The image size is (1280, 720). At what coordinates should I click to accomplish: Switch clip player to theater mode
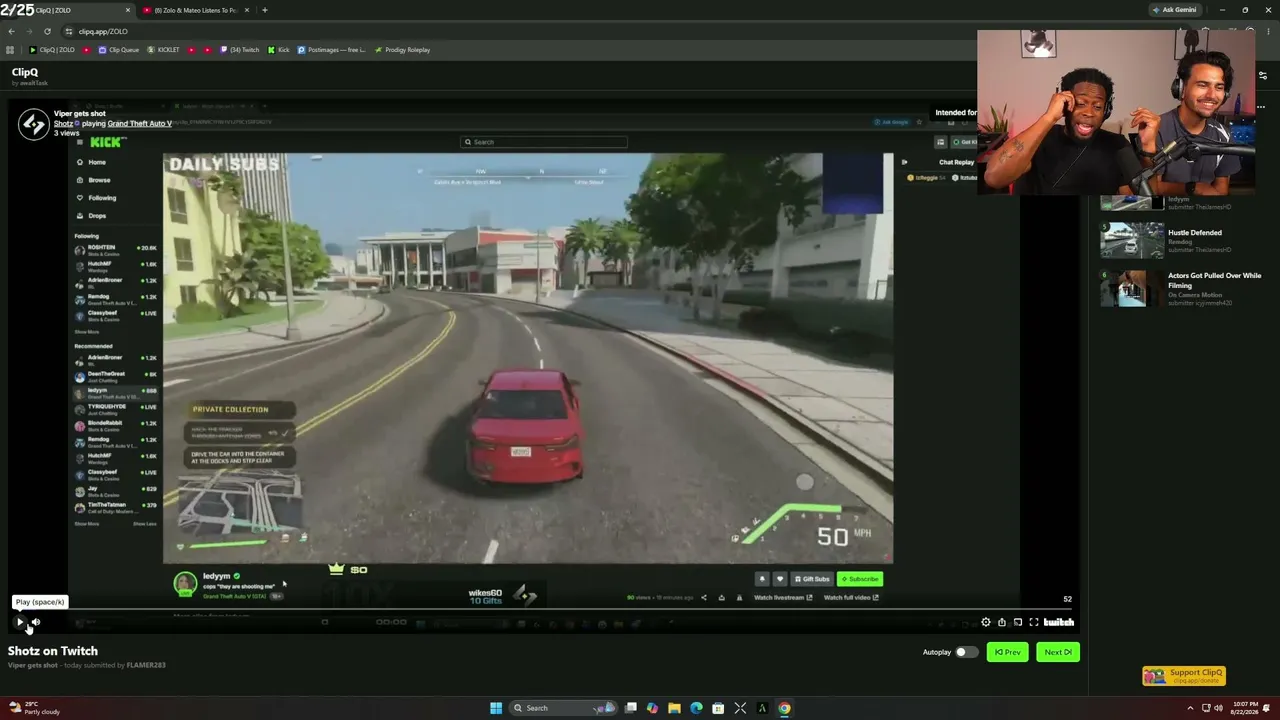(1018, 622)
